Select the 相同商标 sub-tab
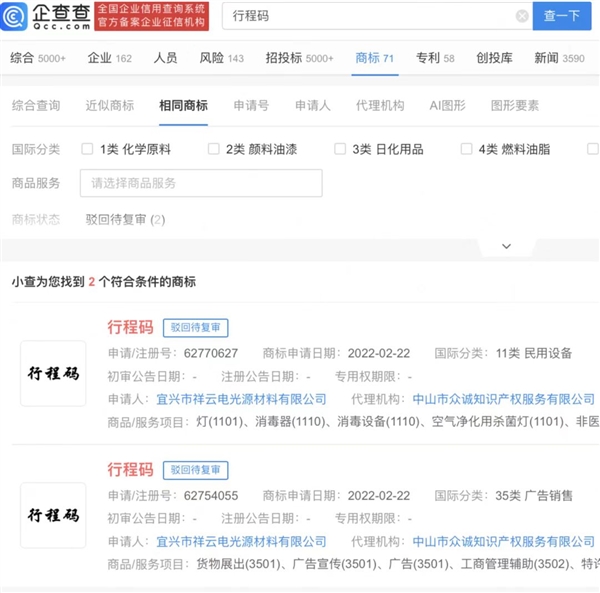Screen dimensions: 600x593 [x=183, y=106]
